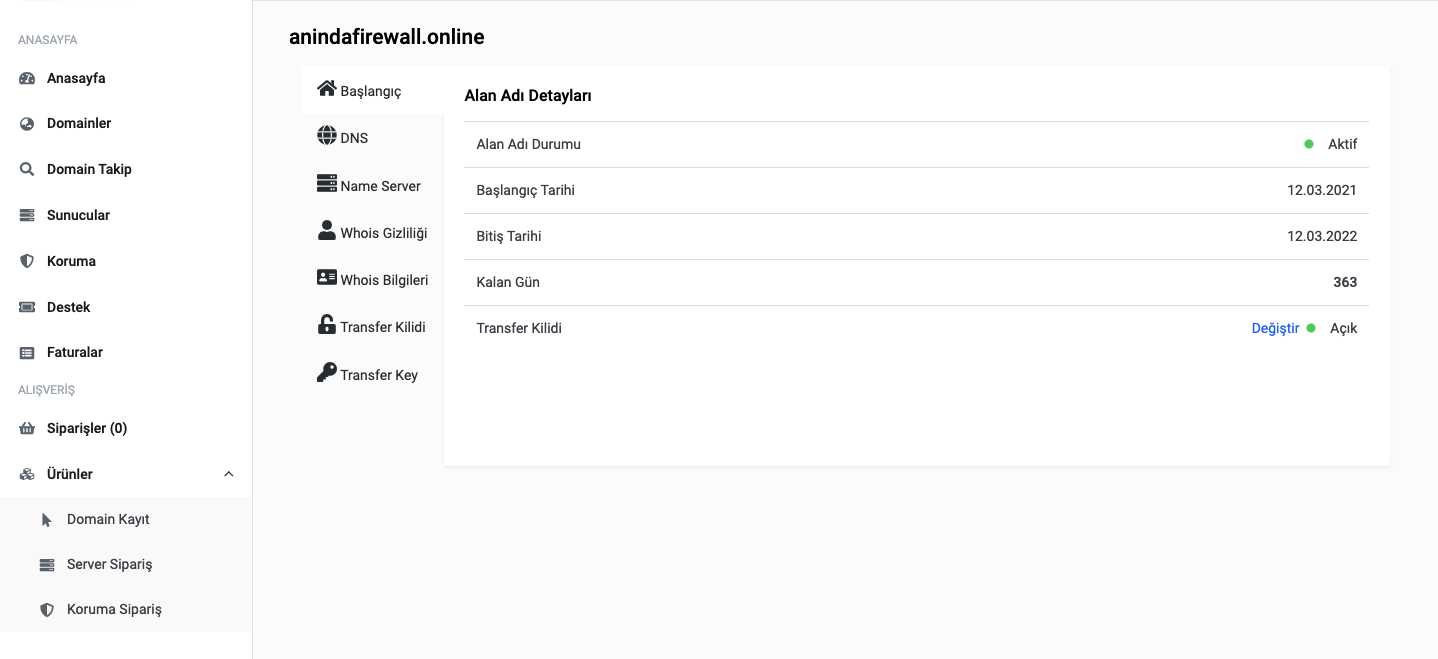Click the Transfer Kilidi unlocked padlock icon
Image resolution: width=1438 pixels, height=659 pixels.
[x=326, y=324]
